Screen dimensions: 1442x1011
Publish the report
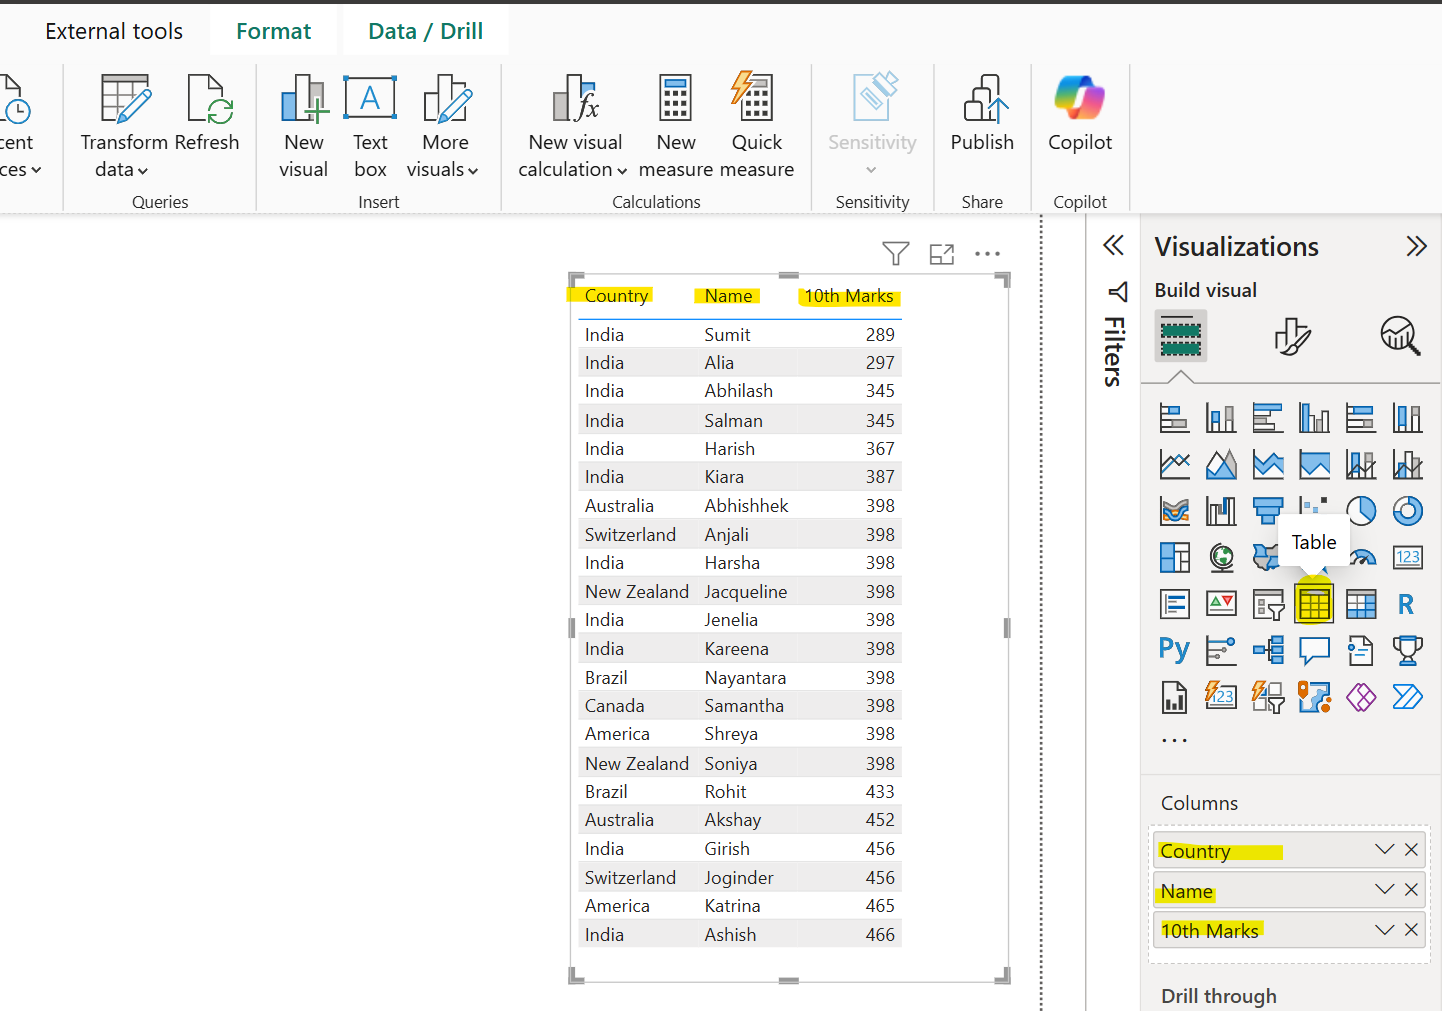982,112
